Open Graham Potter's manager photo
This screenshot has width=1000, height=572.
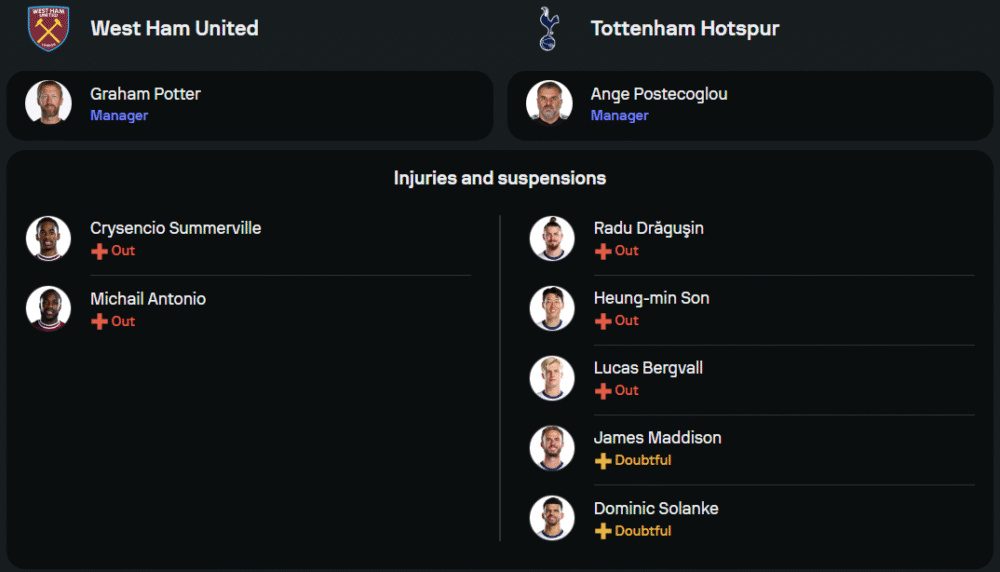tap(48, 103)
